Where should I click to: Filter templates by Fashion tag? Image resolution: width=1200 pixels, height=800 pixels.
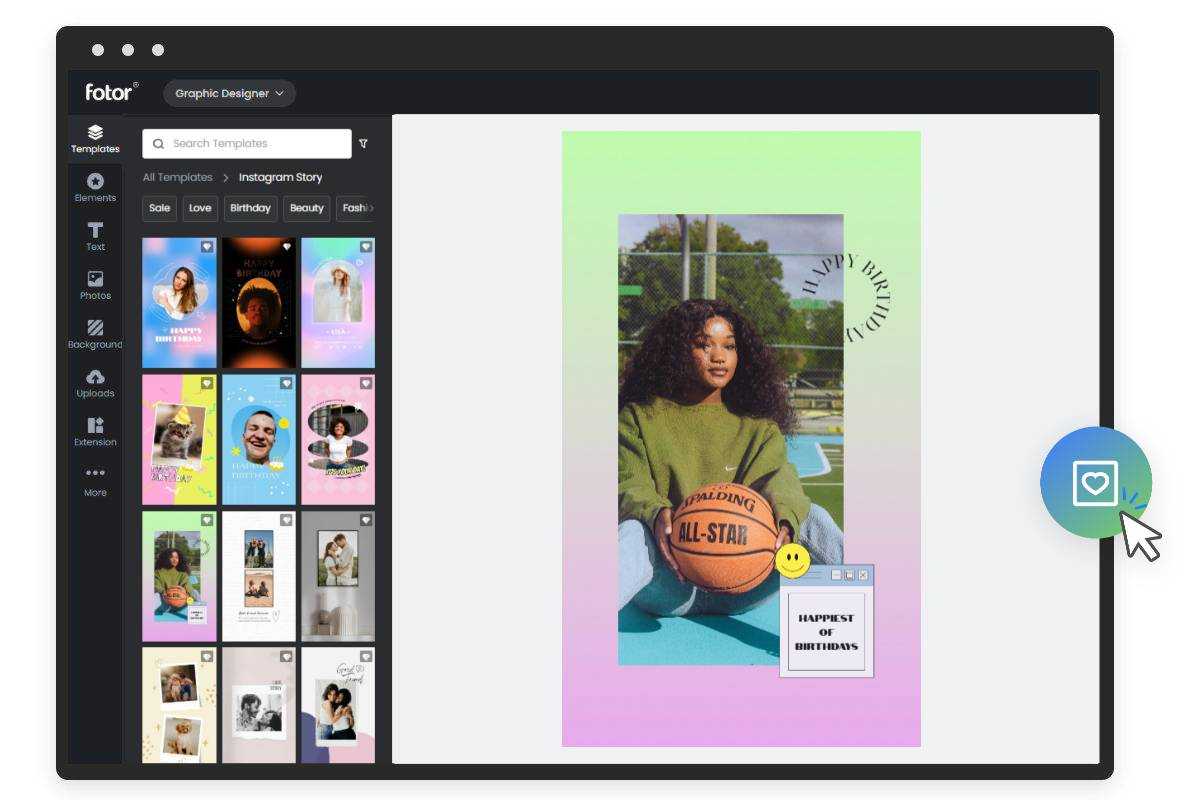pos(356,208)
